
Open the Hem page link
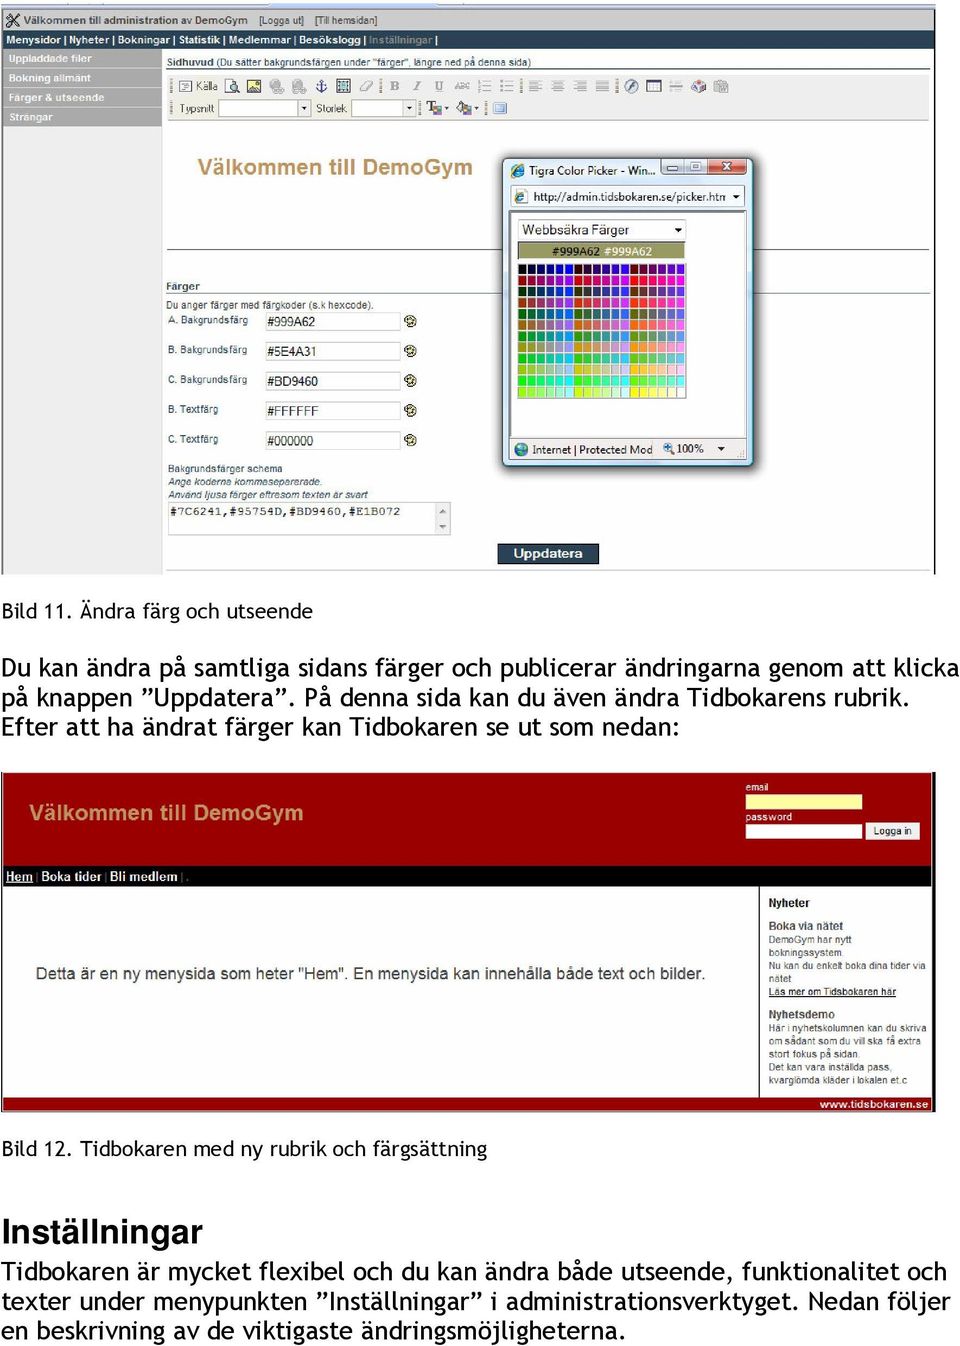[x=19, y=877]
